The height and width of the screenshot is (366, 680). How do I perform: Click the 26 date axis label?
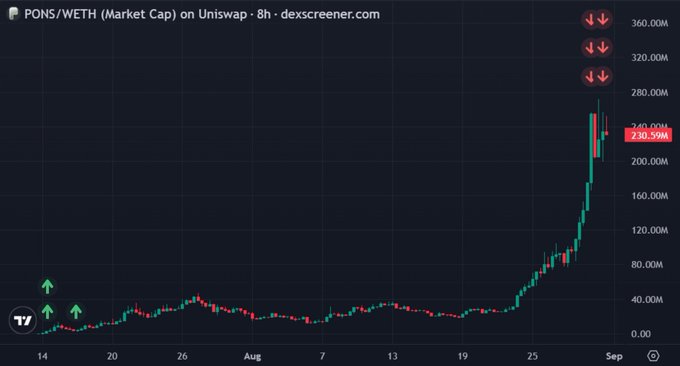(x=182, y=356)
